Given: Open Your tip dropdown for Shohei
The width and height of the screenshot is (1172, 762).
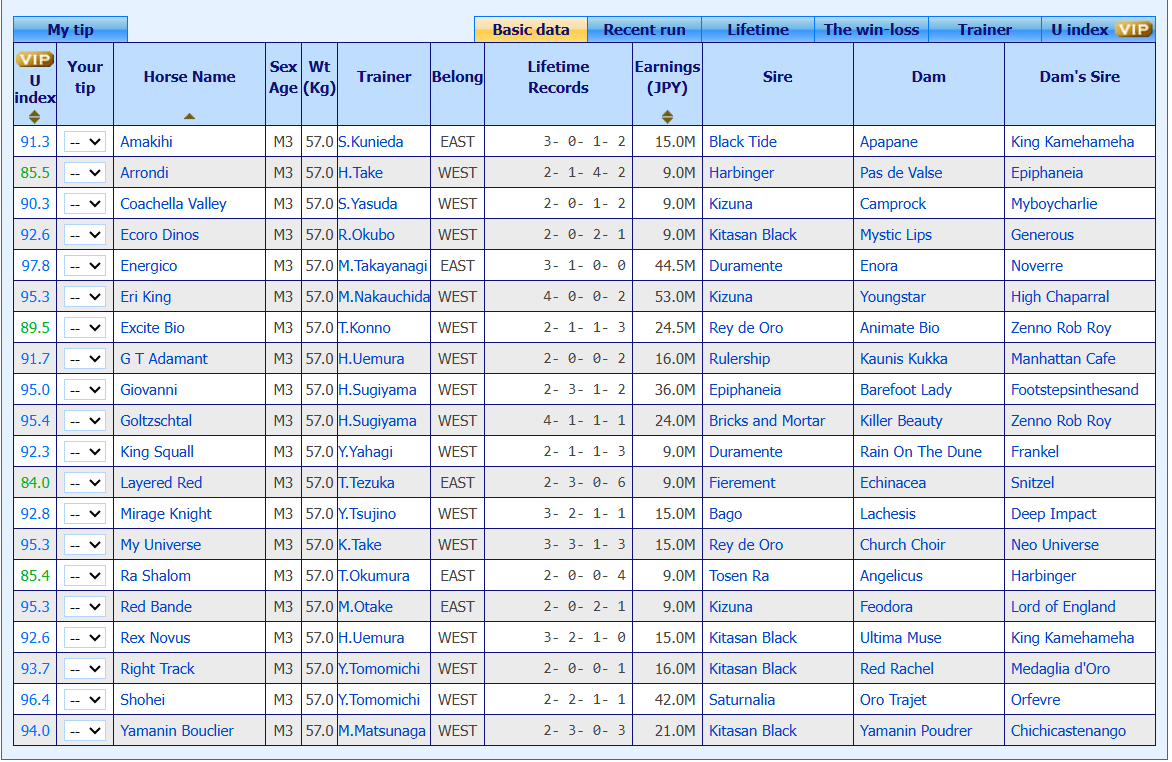Looking at the screenshot, I should point(84,700).
